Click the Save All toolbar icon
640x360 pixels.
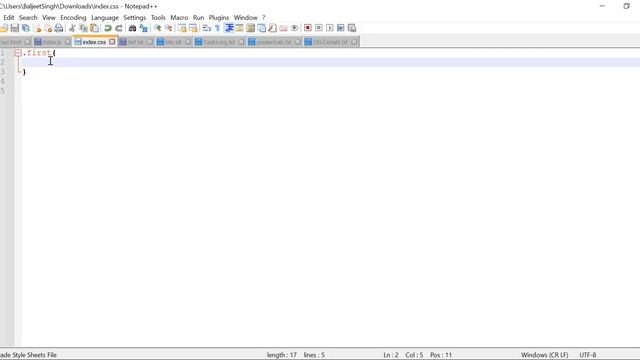26,28
